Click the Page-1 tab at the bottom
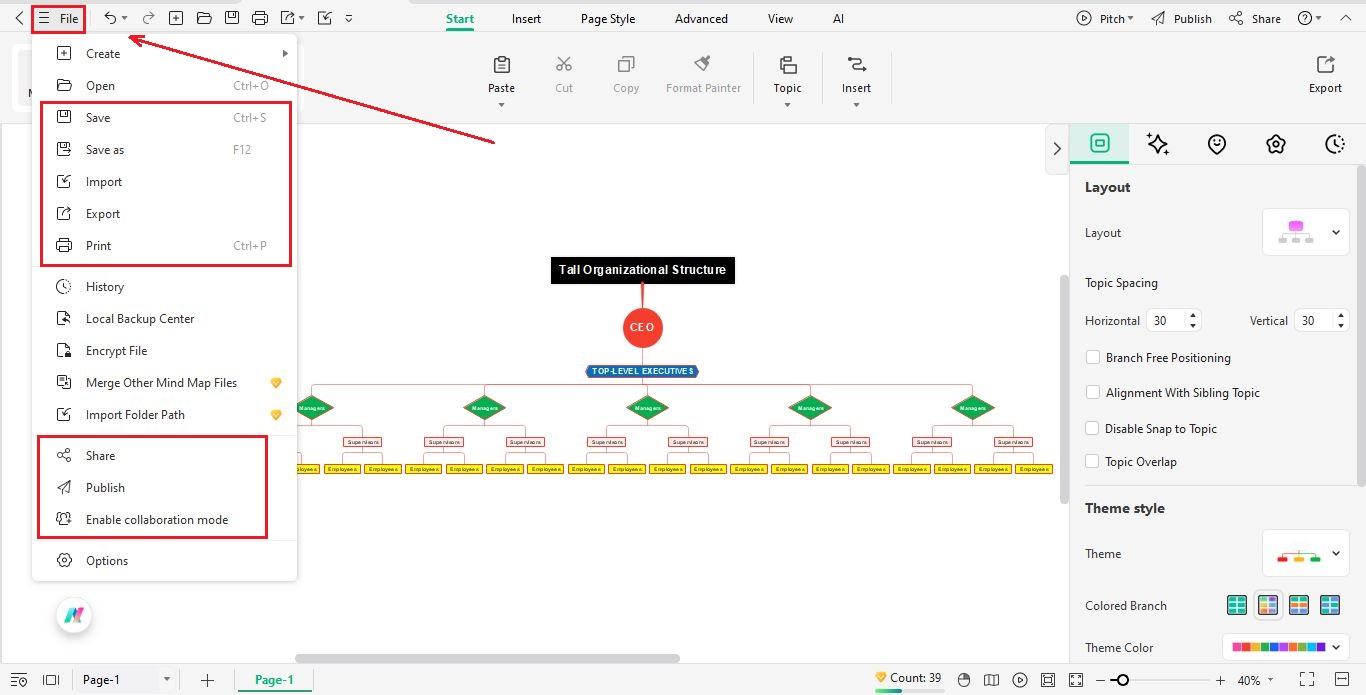Screen dimensions: 1366x695 [274, 680]
